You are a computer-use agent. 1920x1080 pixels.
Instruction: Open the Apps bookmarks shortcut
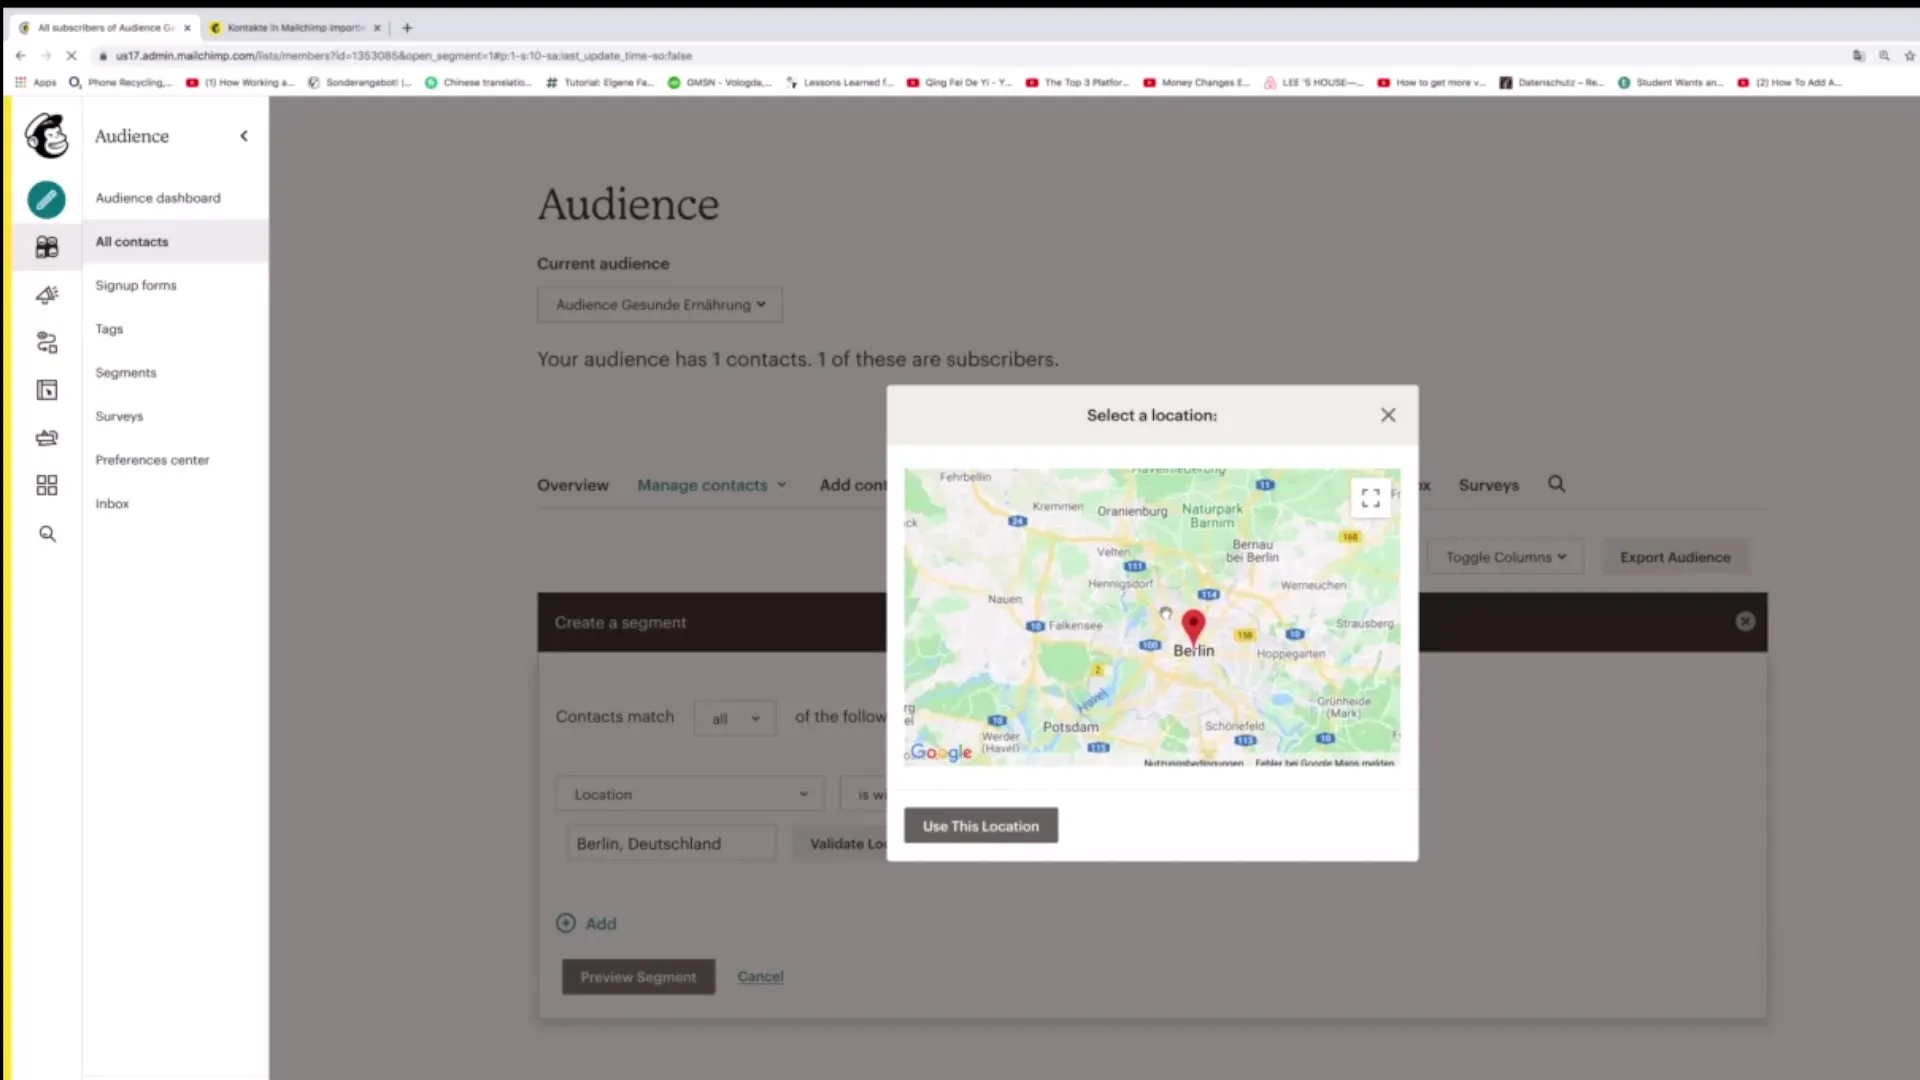click(x=36, y=82)
